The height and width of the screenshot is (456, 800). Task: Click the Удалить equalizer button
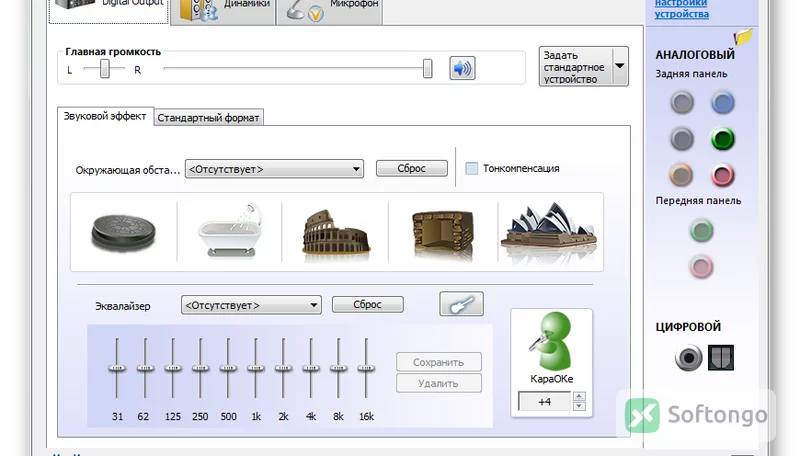(439, 383)
